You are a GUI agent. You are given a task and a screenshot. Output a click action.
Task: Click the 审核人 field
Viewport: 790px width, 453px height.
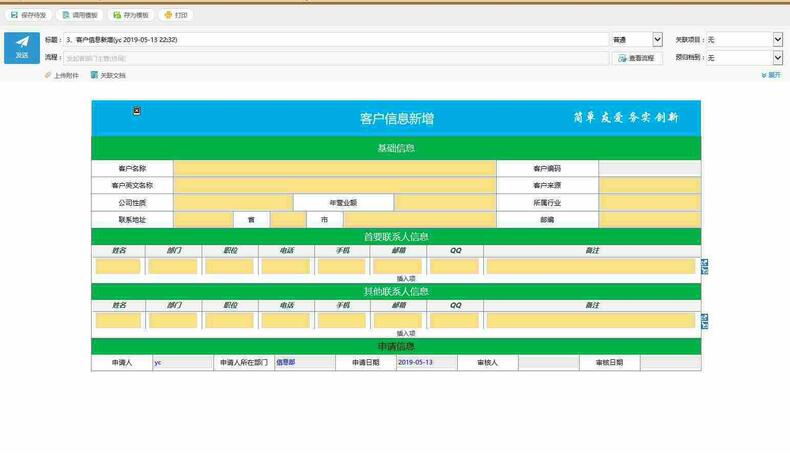coord(549,363)
